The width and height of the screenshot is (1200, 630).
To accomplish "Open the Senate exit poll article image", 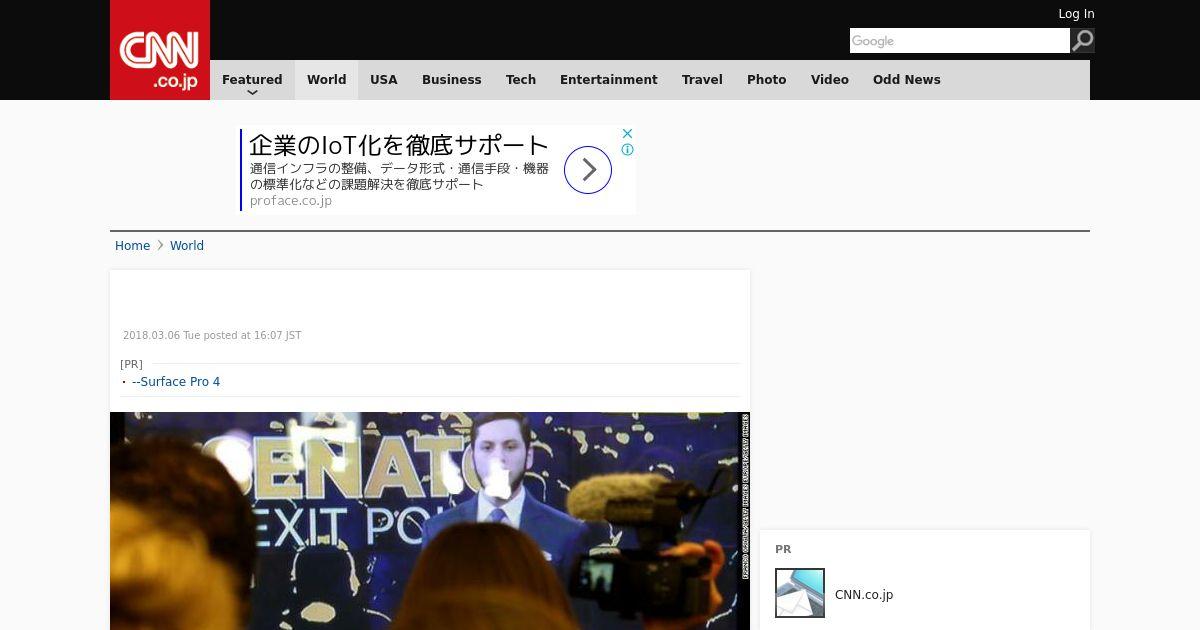I will pos(430,521).
